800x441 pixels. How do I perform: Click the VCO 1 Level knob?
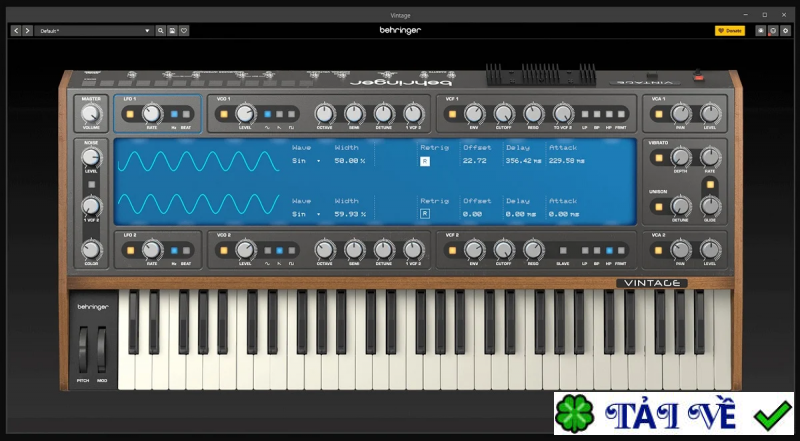point(245,113)
